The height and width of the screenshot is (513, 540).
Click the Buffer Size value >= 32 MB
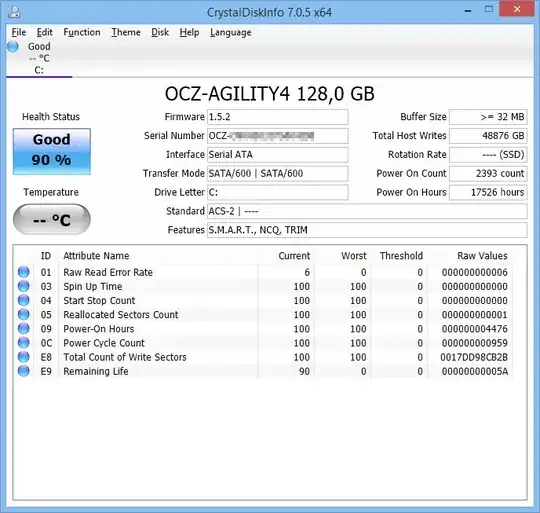pyautogui.click(x=488, y=117)
